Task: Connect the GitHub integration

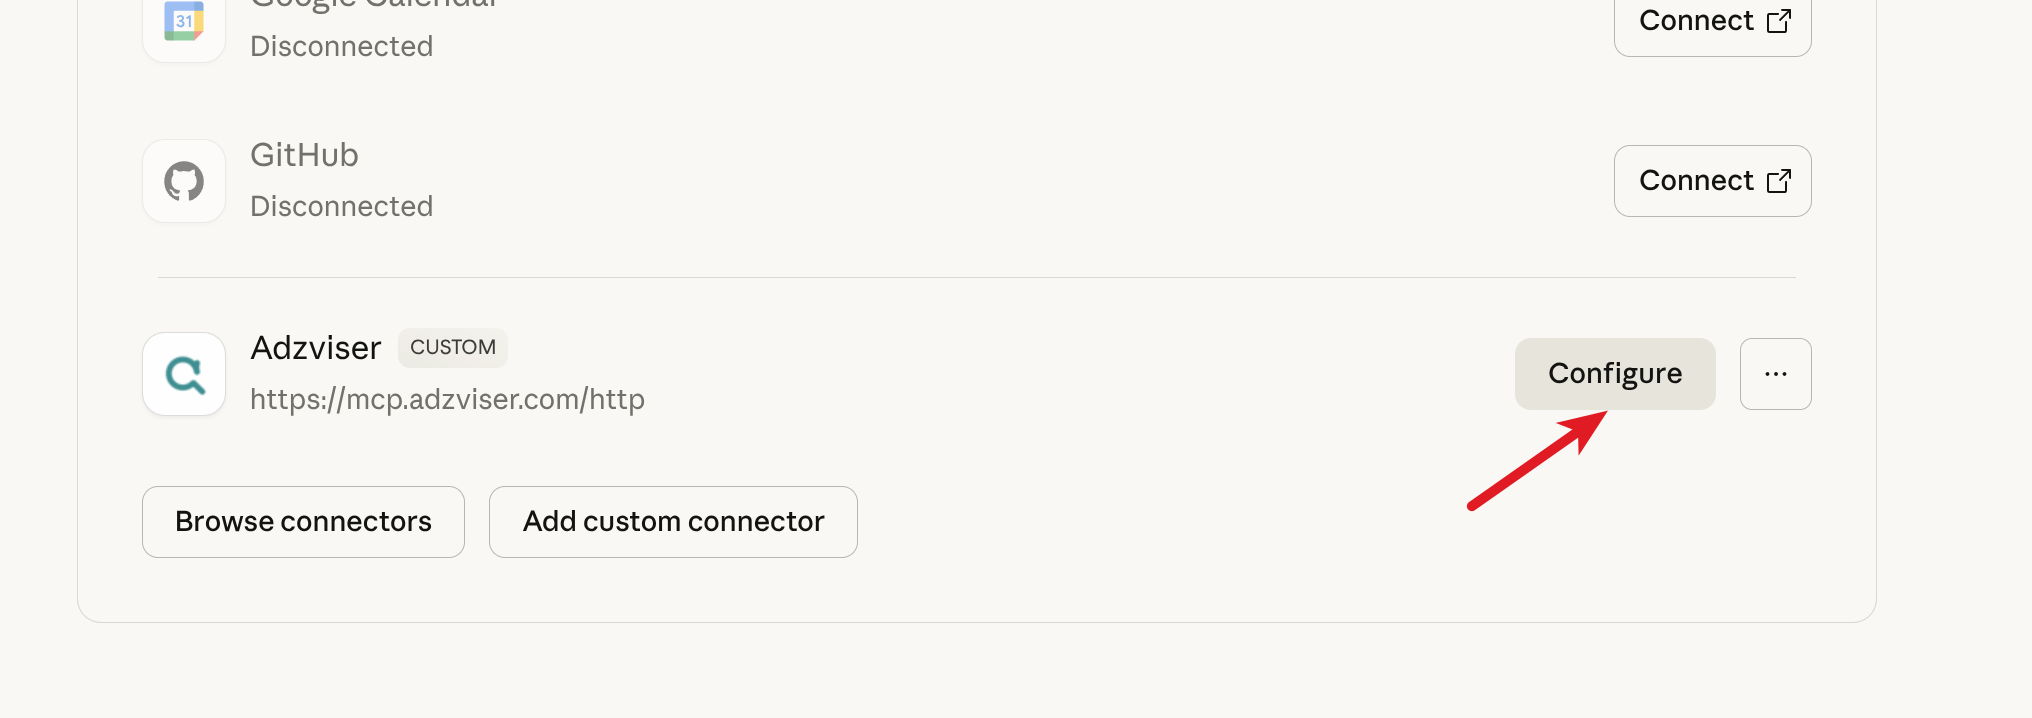Action: click(1711, 180)
